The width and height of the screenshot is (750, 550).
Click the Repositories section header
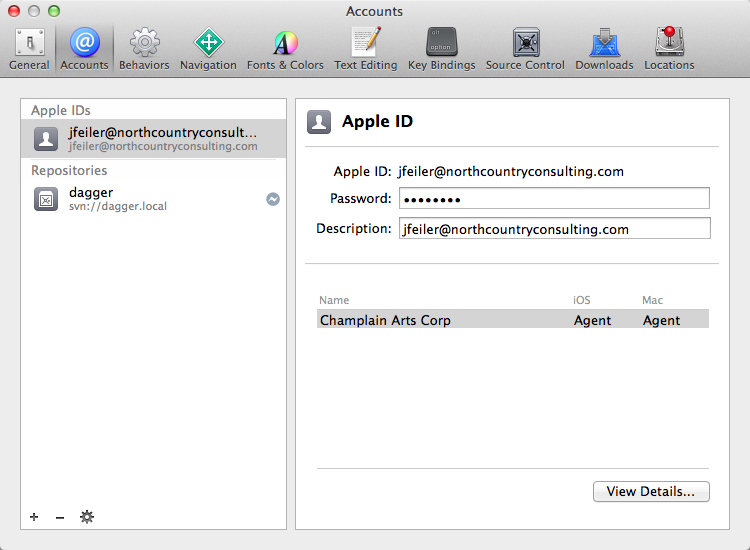tap(69, 170)
